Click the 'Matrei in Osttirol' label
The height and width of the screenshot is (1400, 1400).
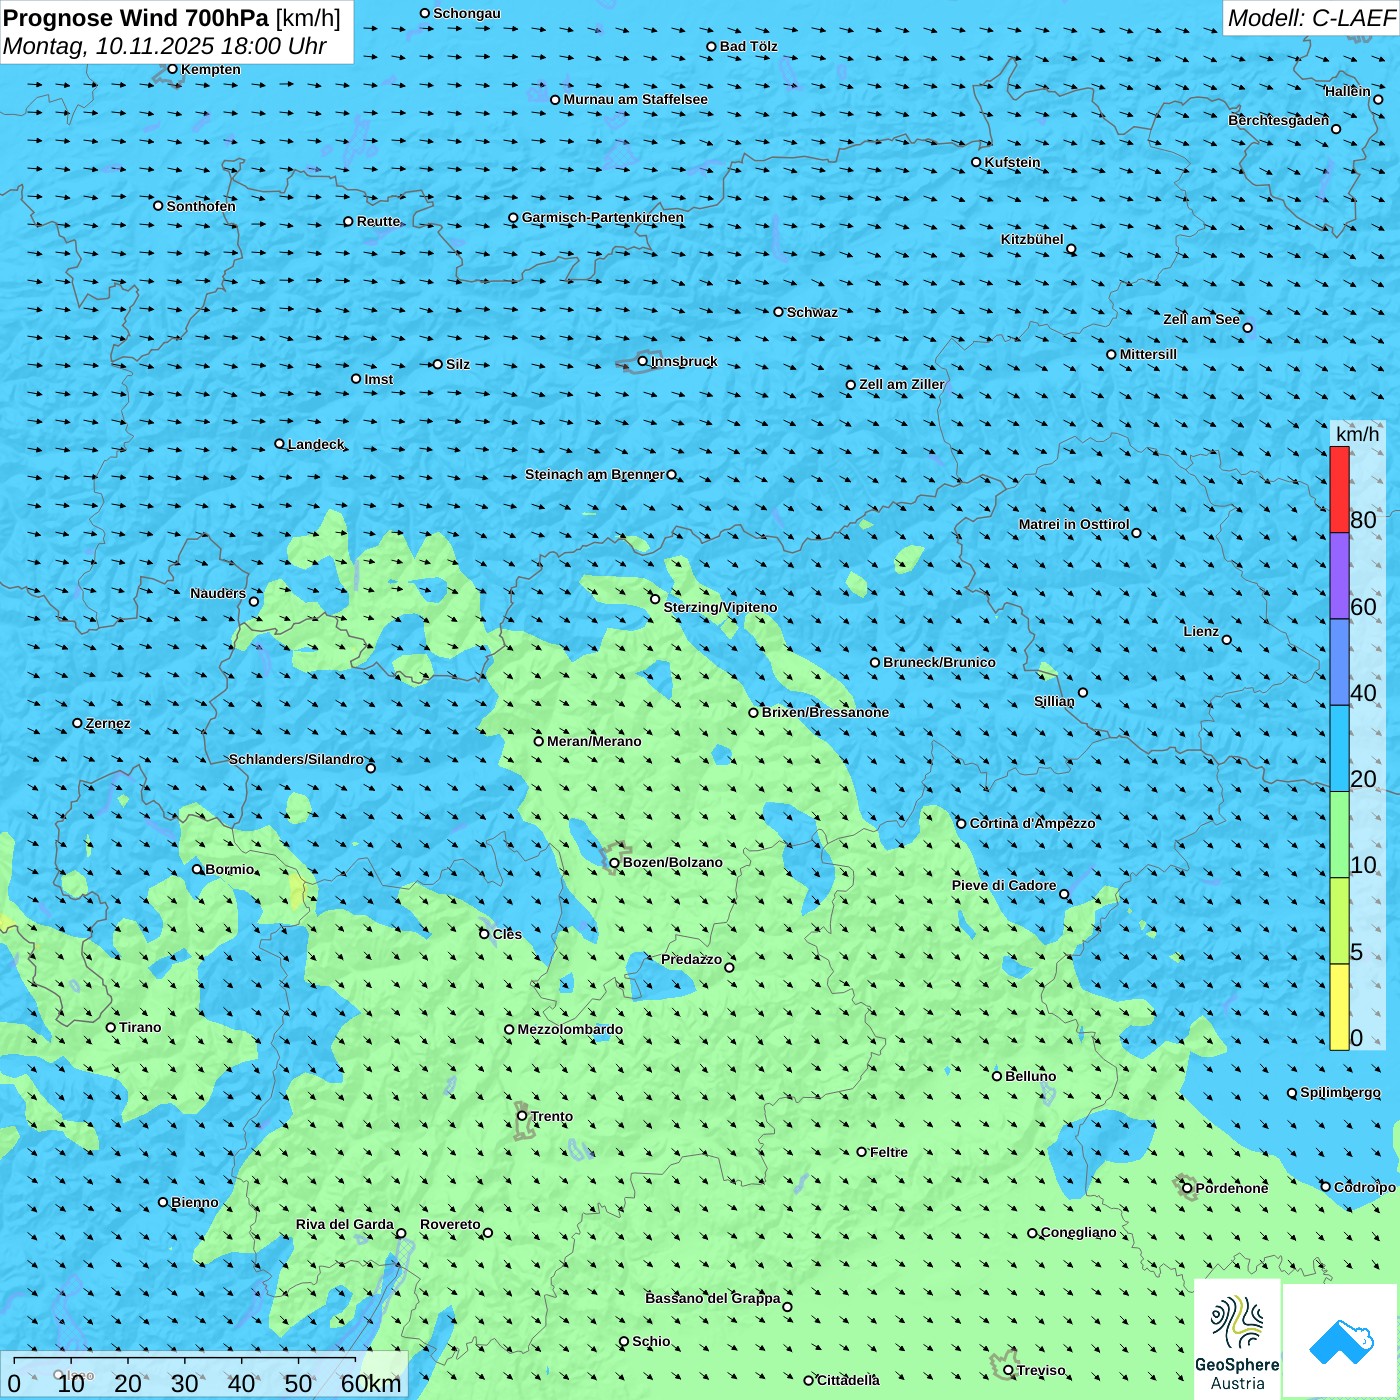coord(1074,524)
